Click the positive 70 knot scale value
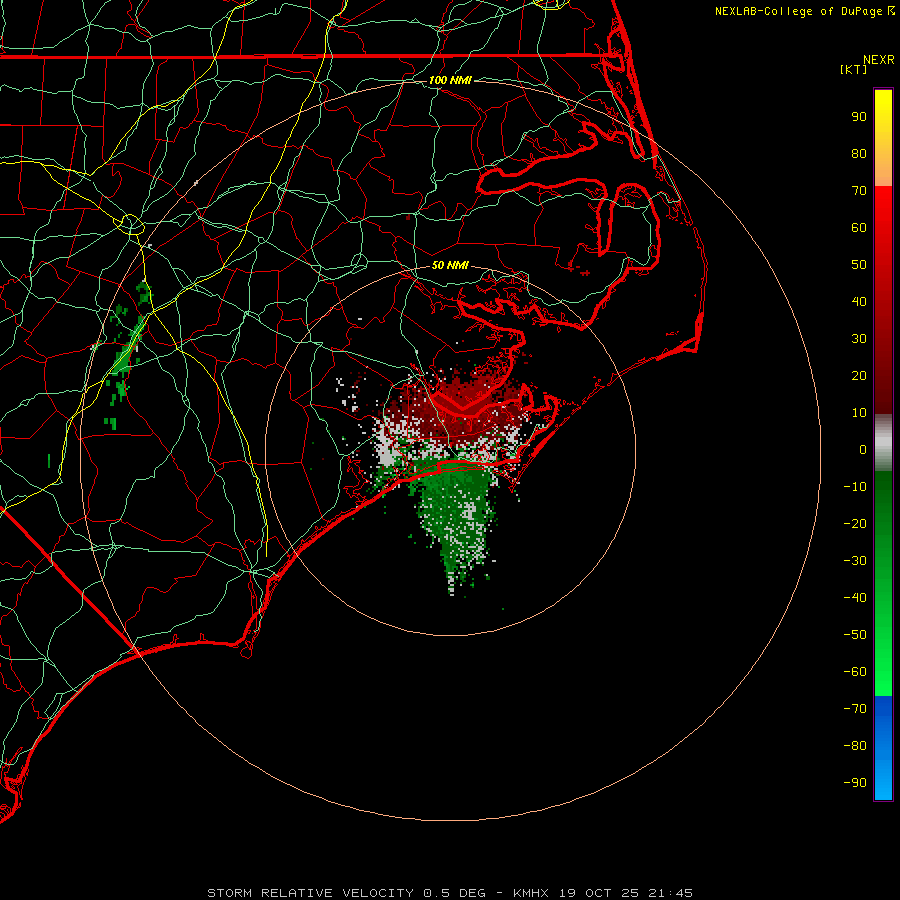 pyautogui.click(x=859, y=191)
